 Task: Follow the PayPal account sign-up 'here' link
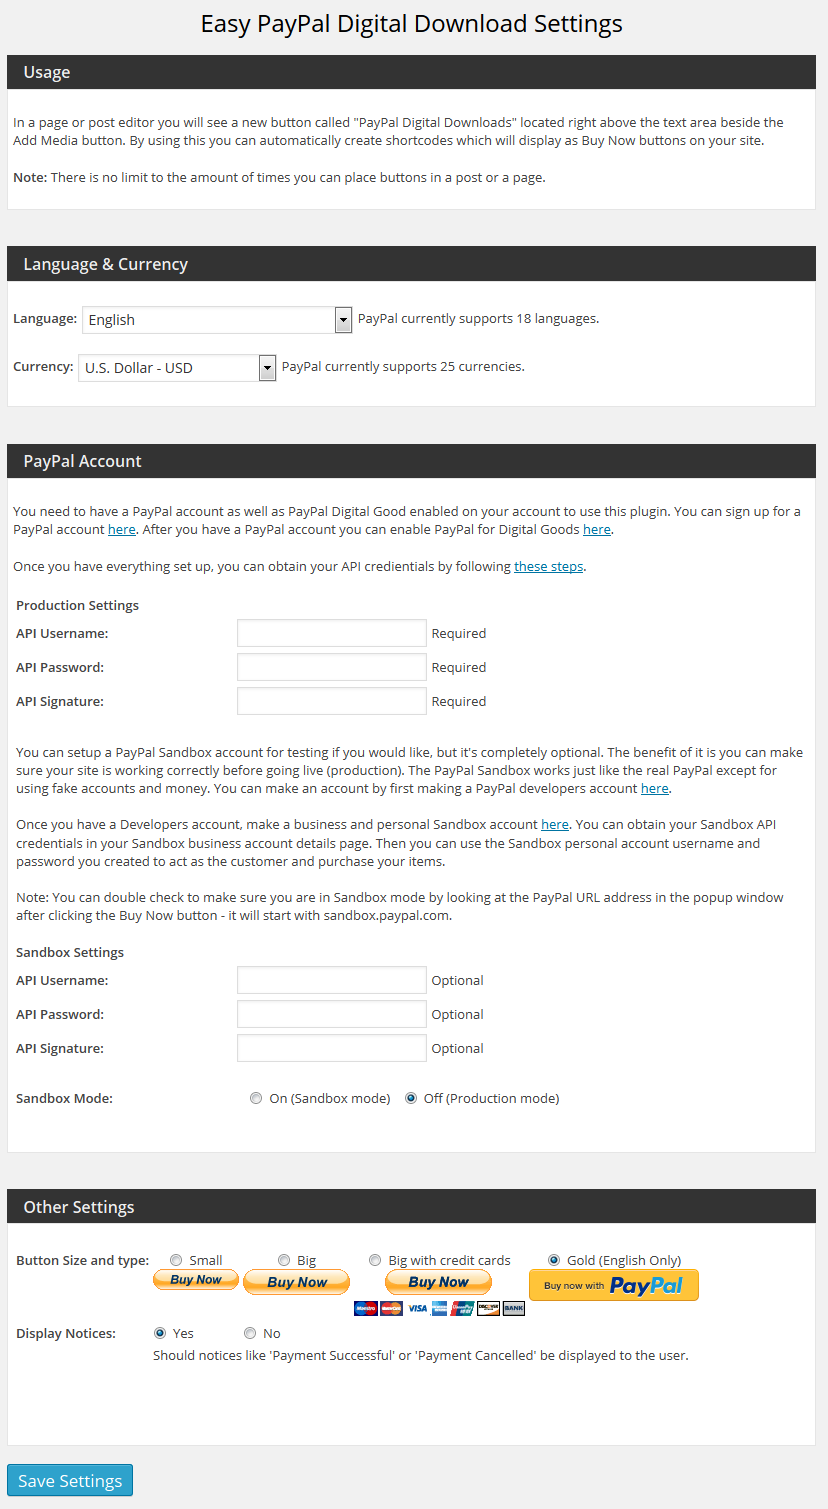pos(121,529)
